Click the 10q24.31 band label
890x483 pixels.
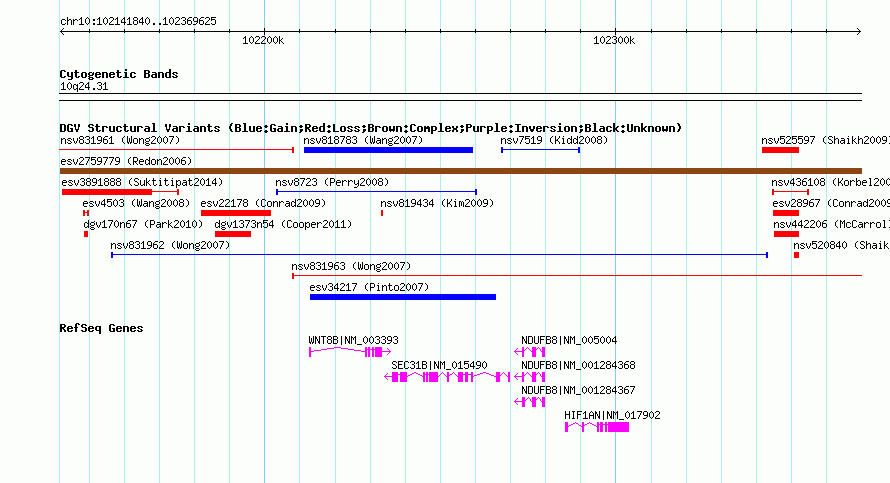[84, 86]
